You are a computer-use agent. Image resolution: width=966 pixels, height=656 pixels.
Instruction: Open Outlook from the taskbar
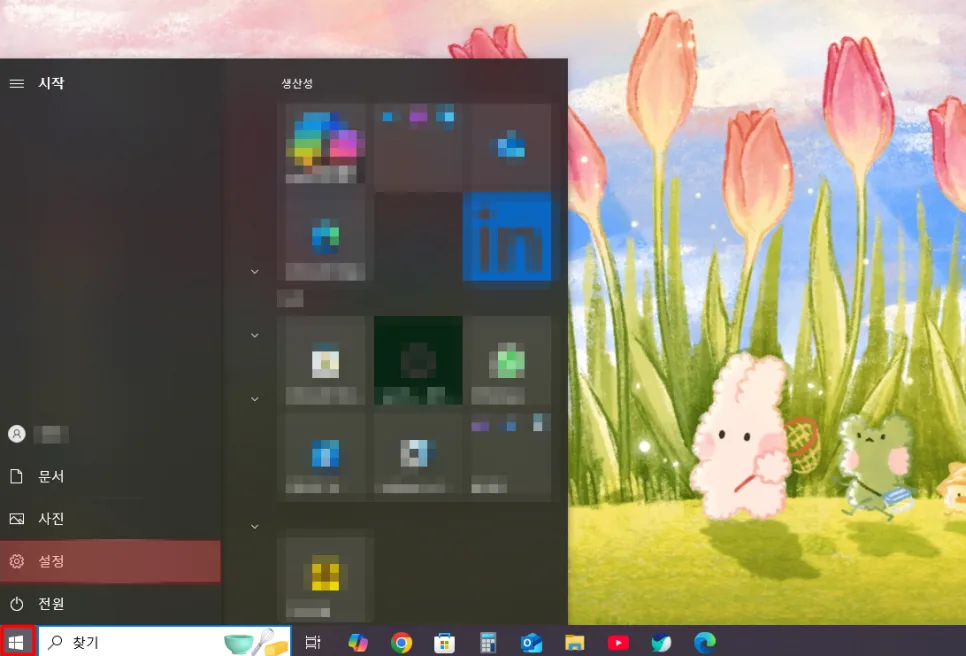coord(531,642)
